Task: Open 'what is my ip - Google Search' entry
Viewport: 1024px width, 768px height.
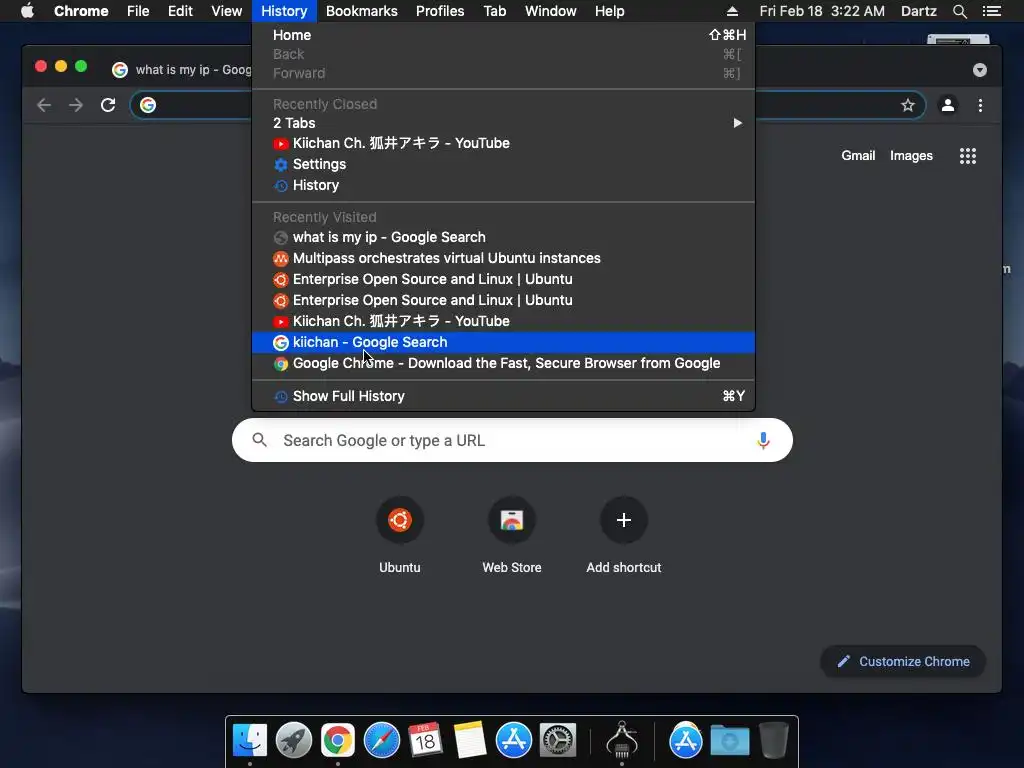Action: click(x=504, y=237)
